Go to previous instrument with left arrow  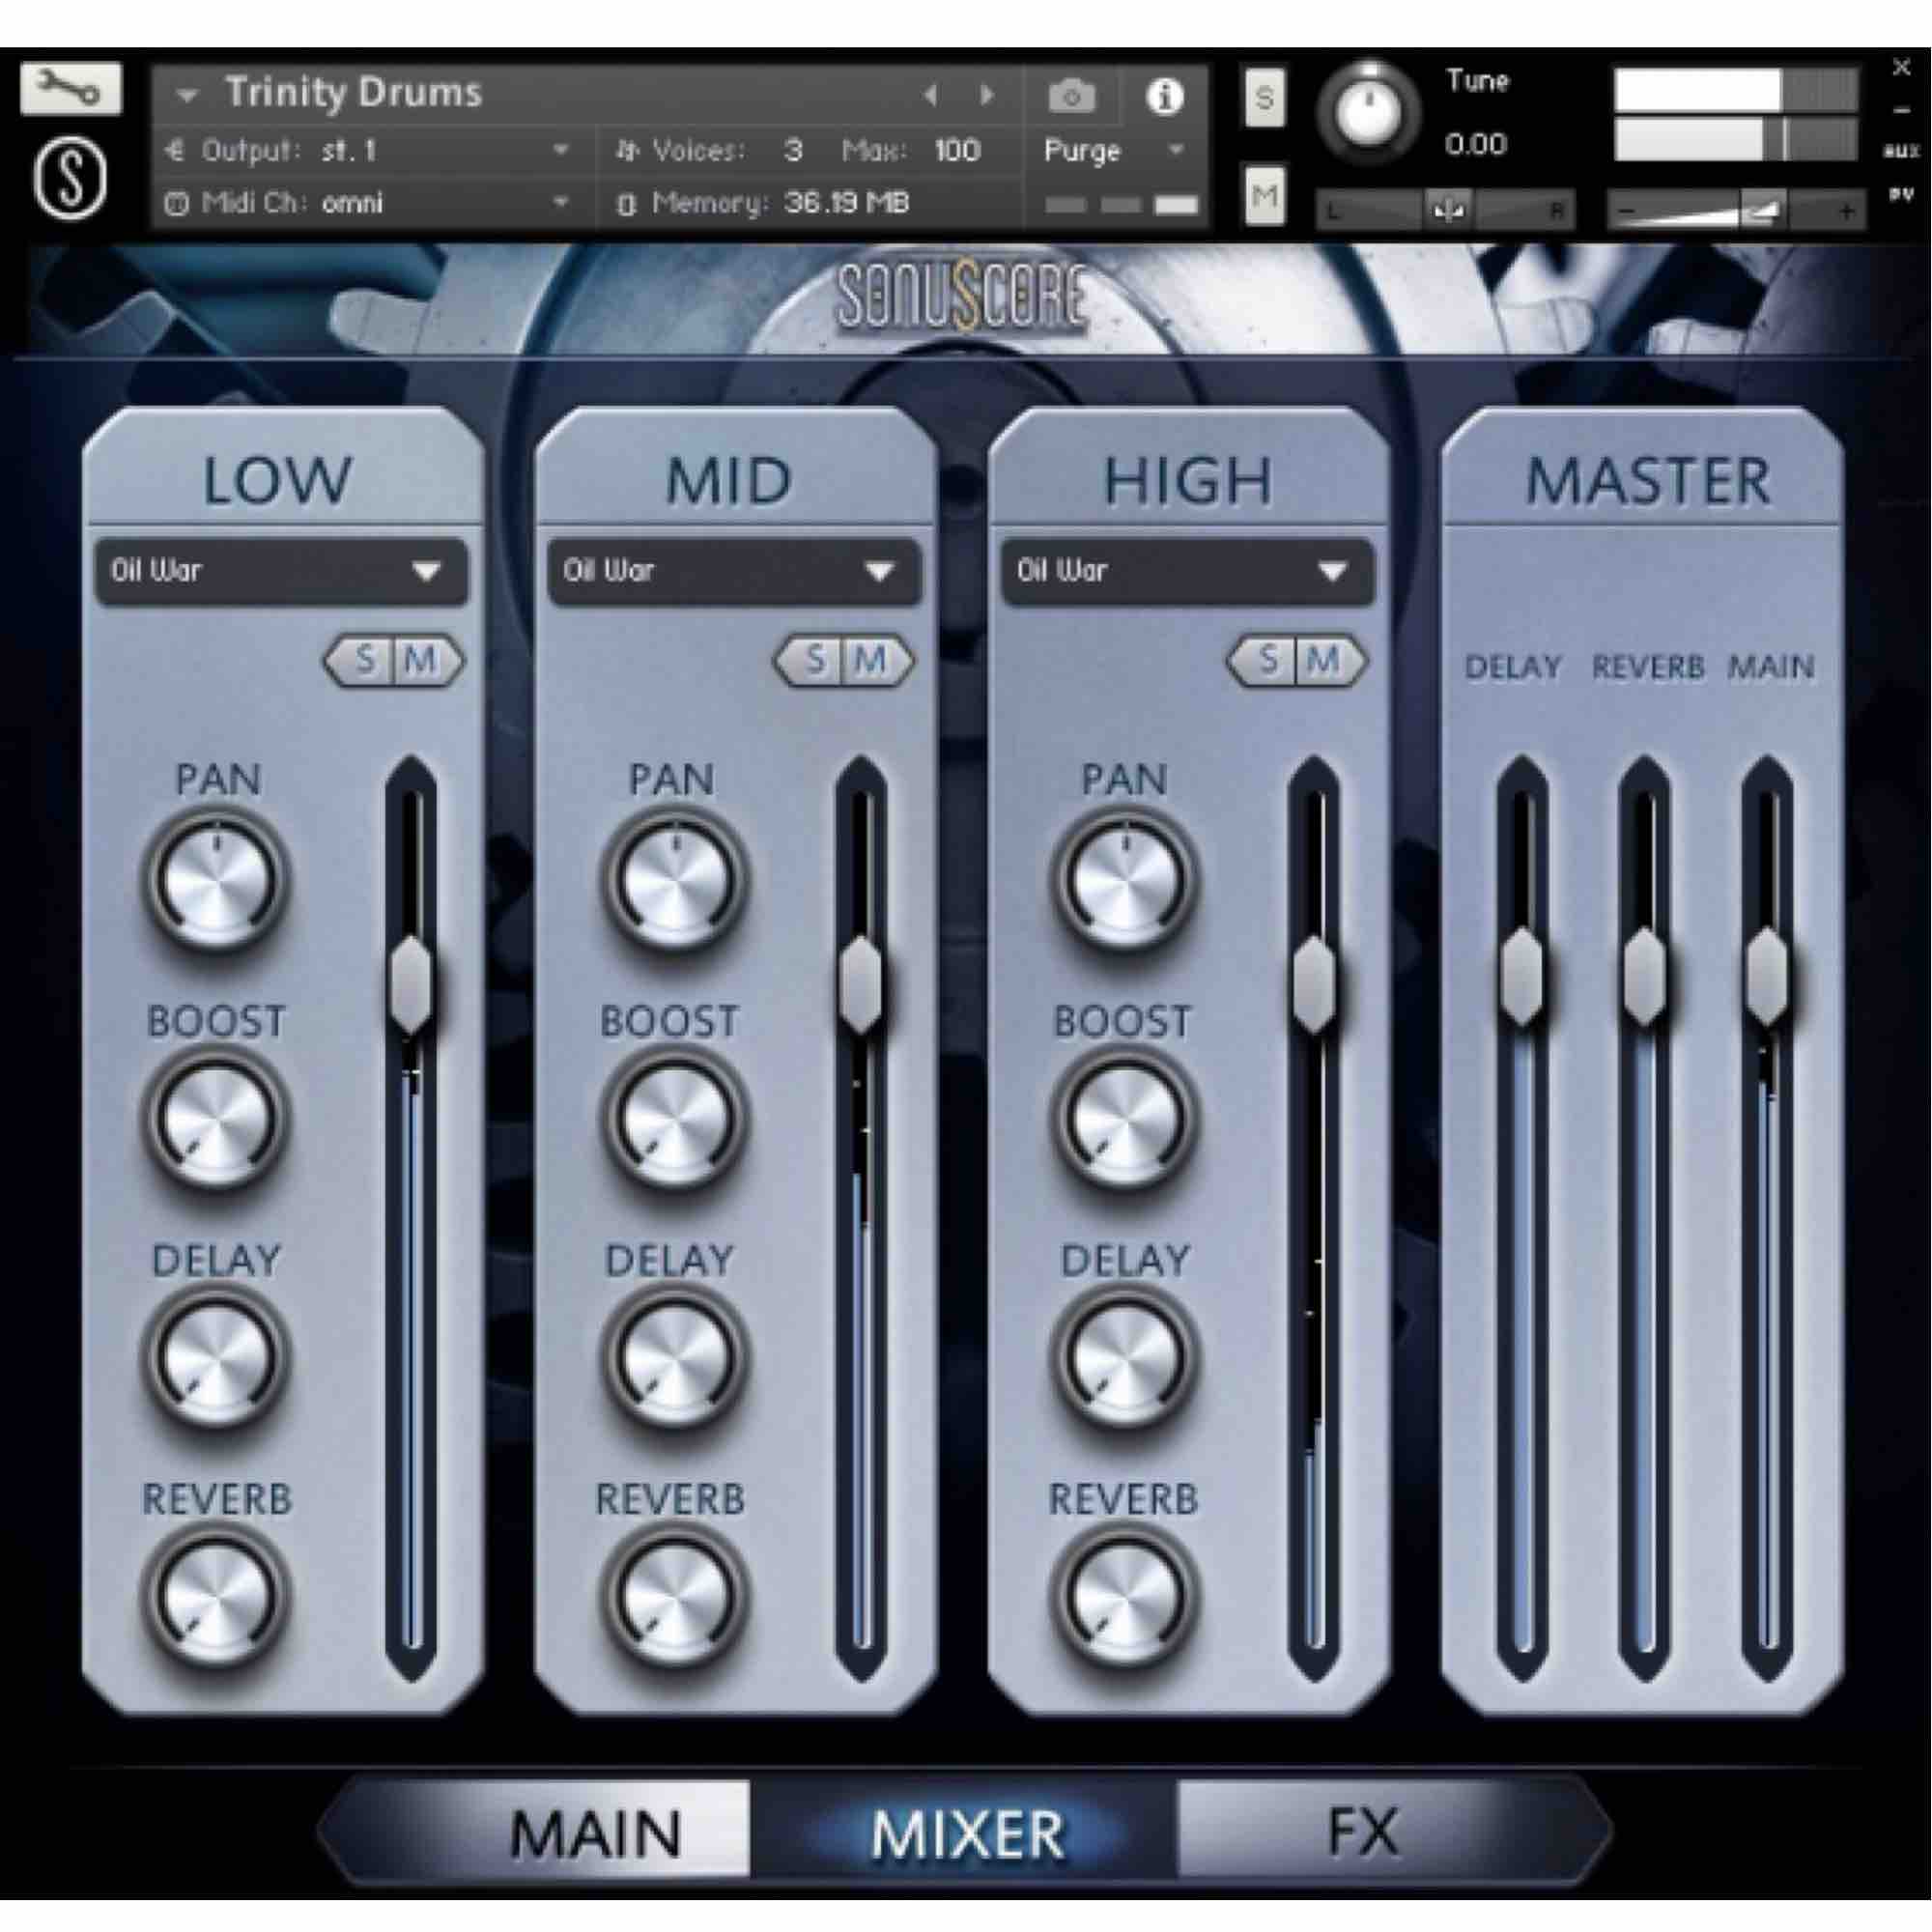[930, 96]
